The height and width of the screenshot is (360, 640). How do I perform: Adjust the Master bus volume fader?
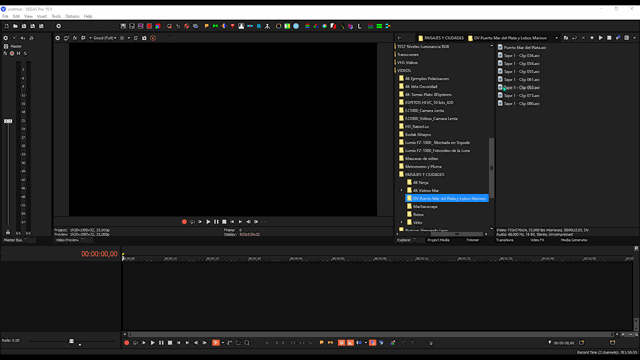[x=8, y=121]
